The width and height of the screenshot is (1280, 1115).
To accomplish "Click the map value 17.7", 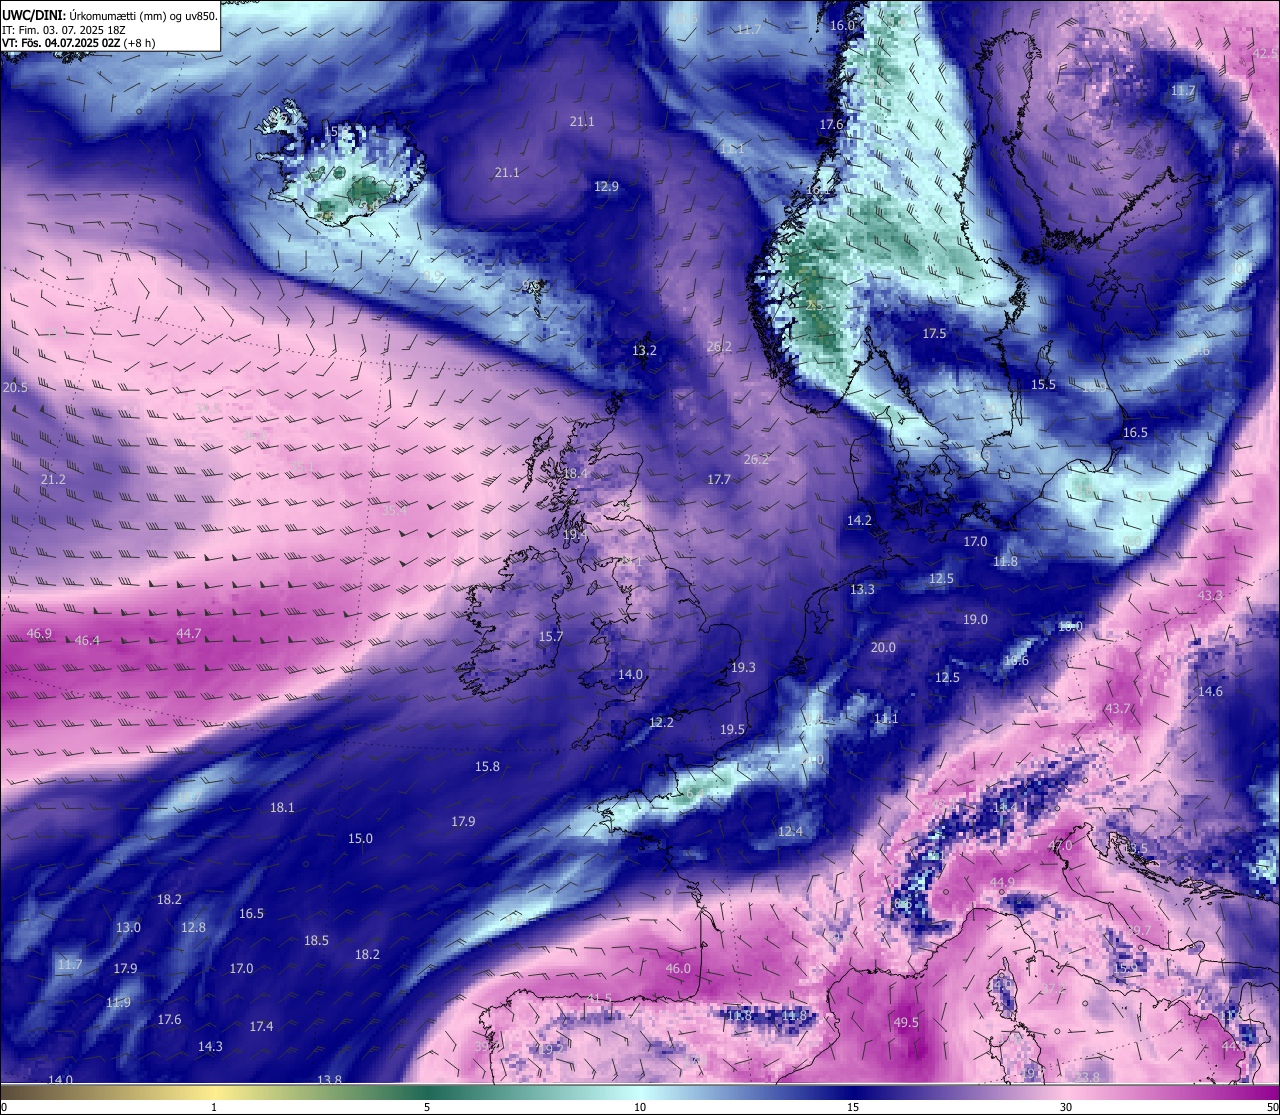I will click(x=719, y=480).
